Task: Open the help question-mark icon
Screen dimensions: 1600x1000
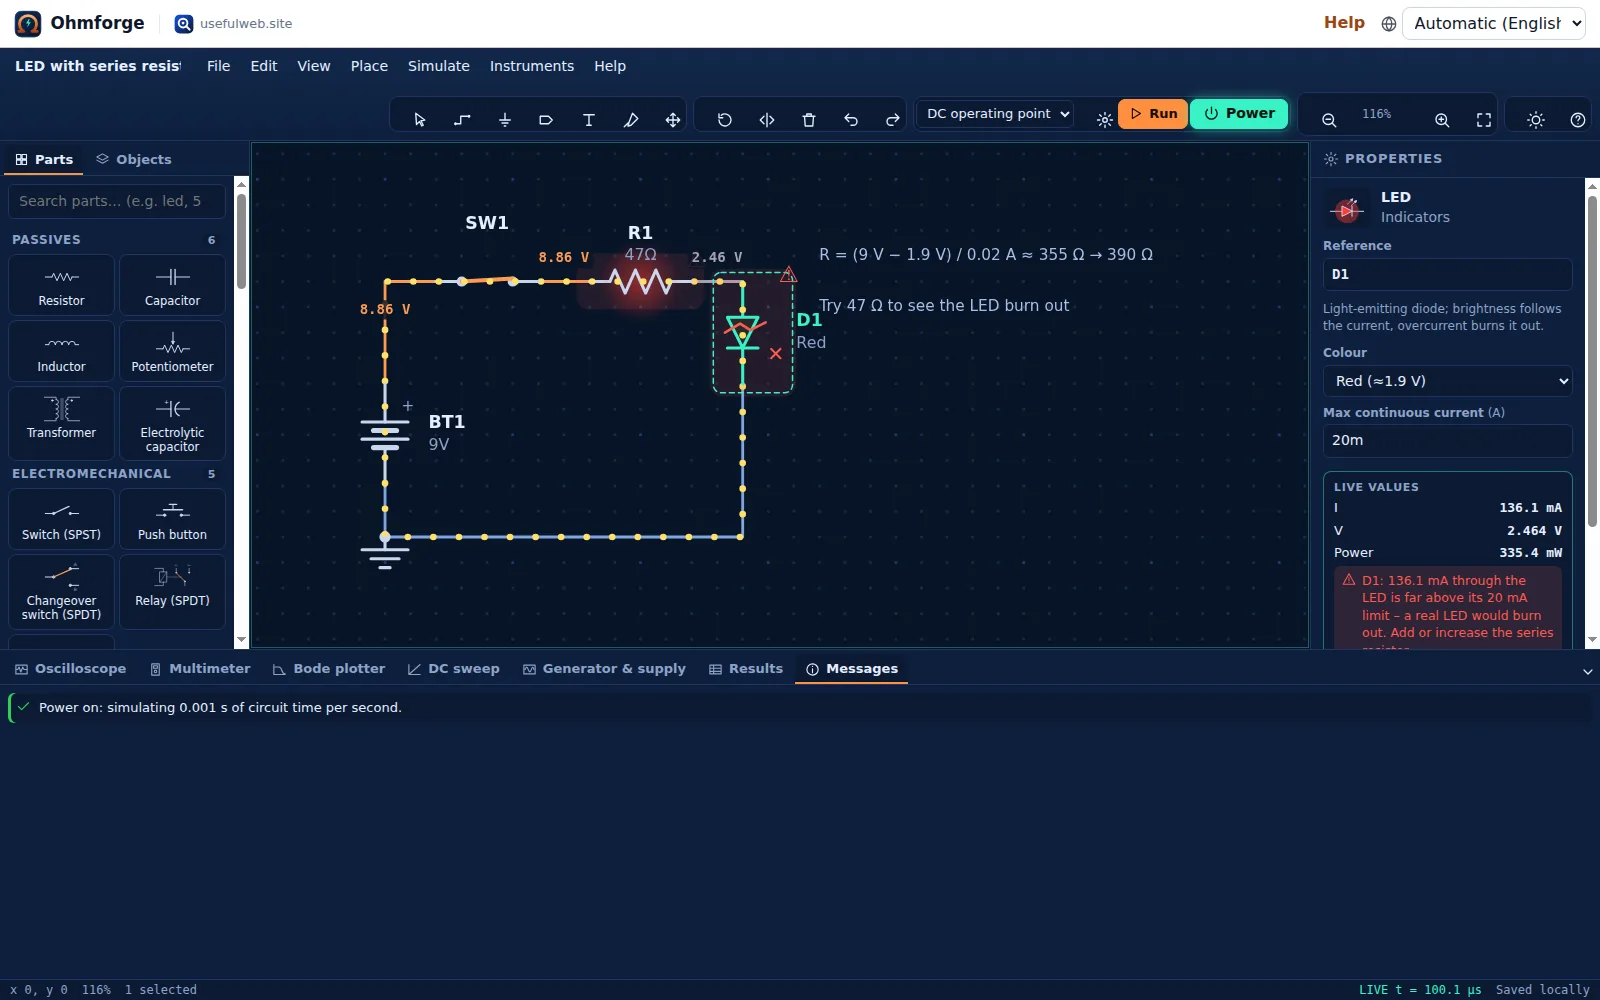Action: click(x=1578, y=119)
